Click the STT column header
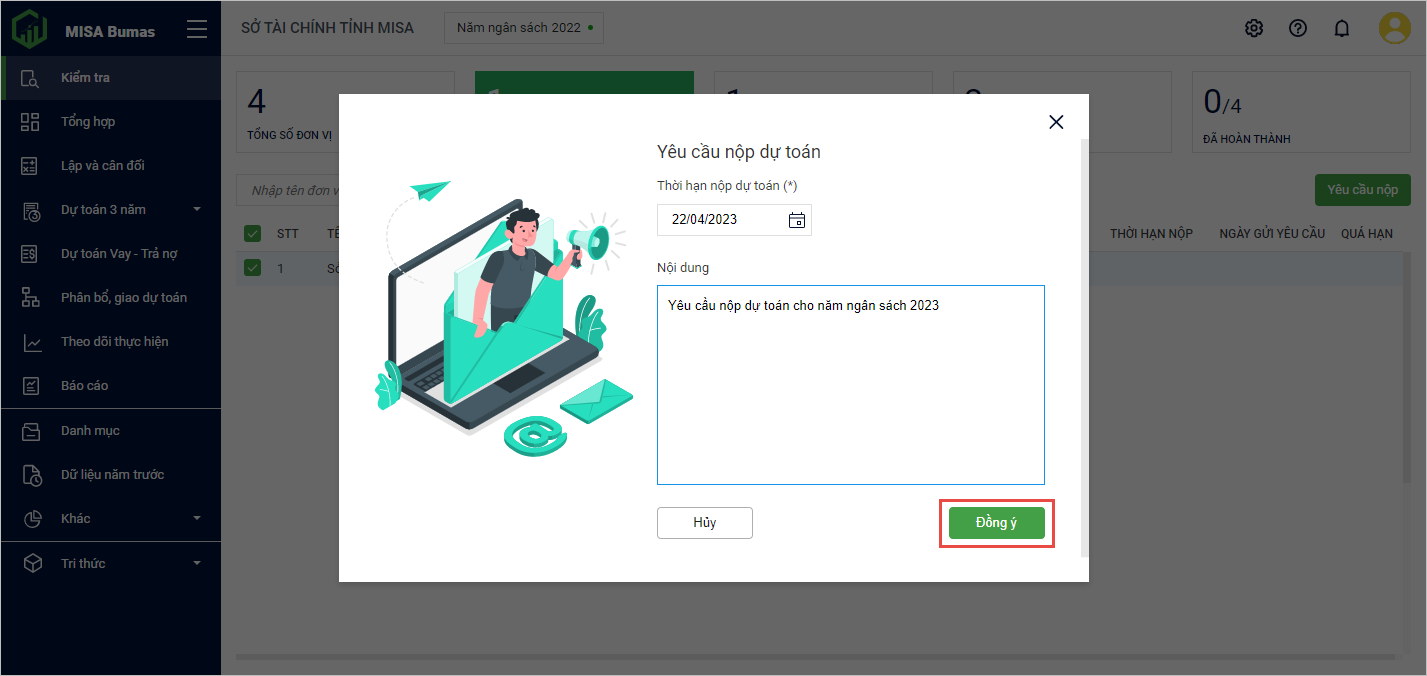 (x=288, y=234)
